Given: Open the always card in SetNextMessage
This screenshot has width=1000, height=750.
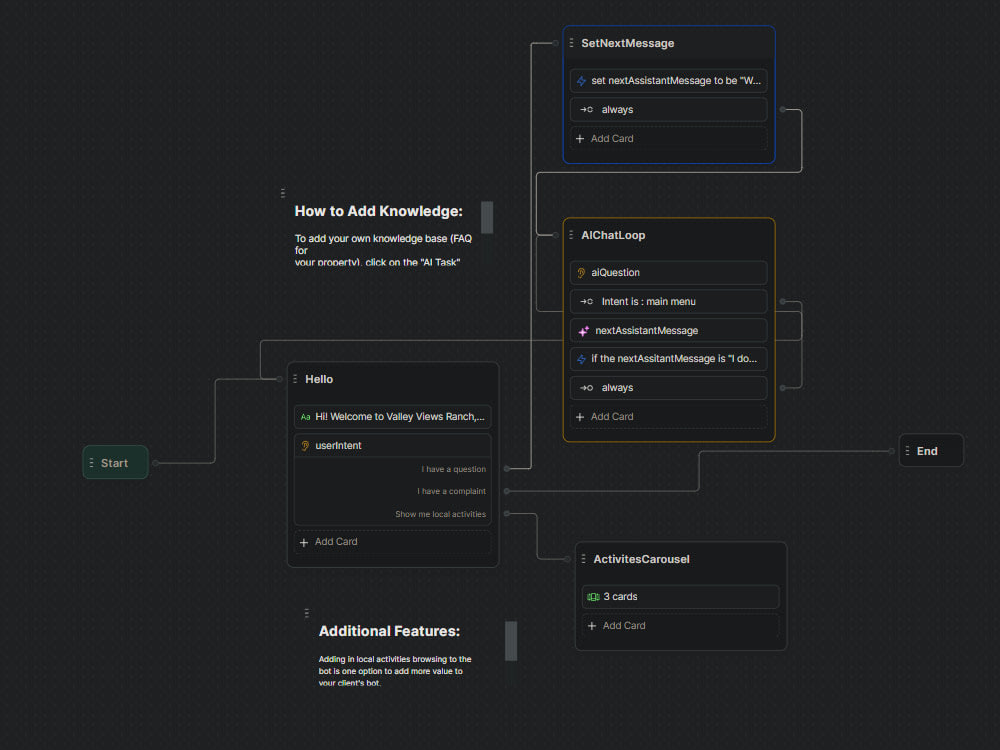Looking at the screenshot, I should 668,110.
